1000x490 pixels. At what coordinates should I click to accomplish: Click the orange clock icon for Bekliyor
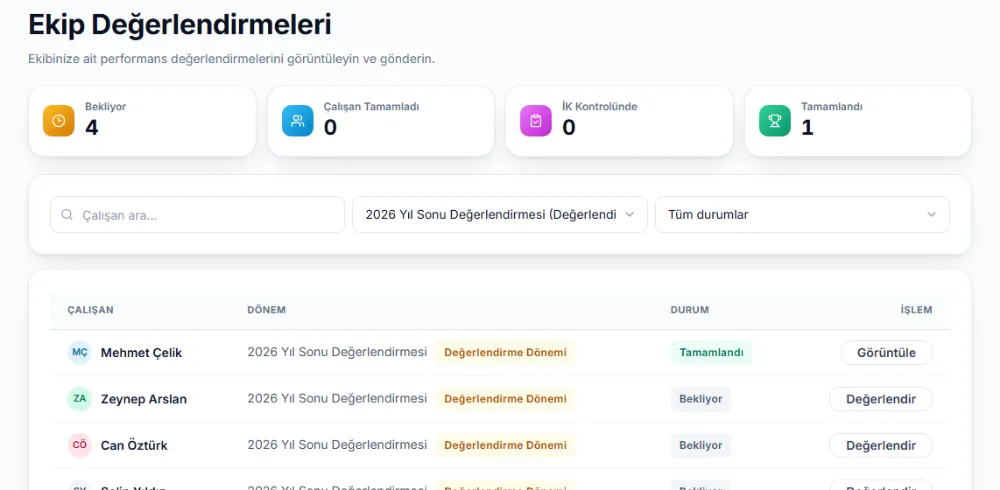tap(59, 121)
